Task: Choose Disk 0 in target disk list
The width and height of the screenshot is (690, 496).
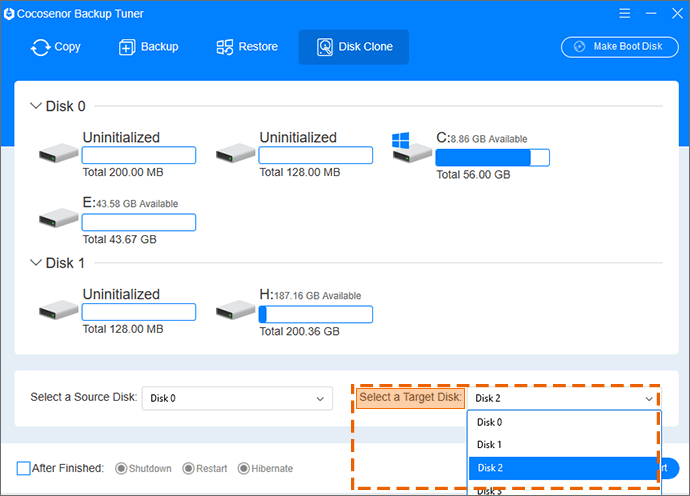Action: tap(564, 422)
